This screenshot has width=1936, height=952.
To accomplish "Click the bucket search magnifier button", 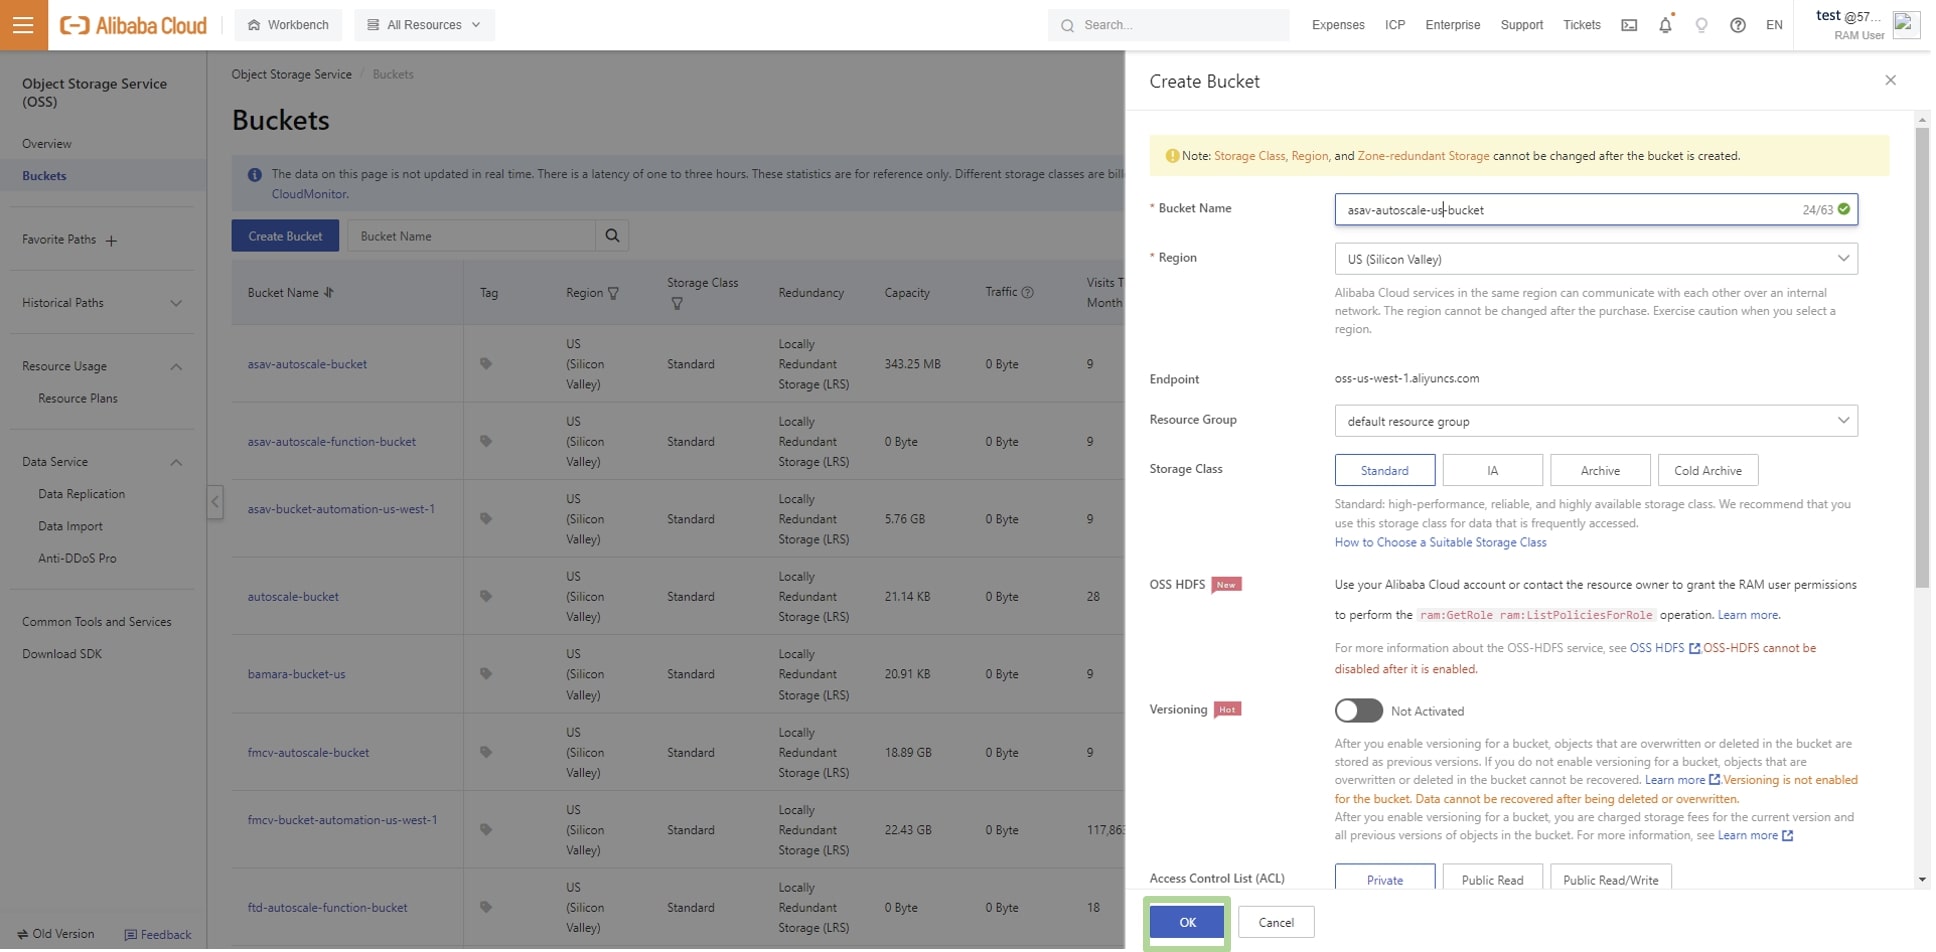I will pos(612,236).
